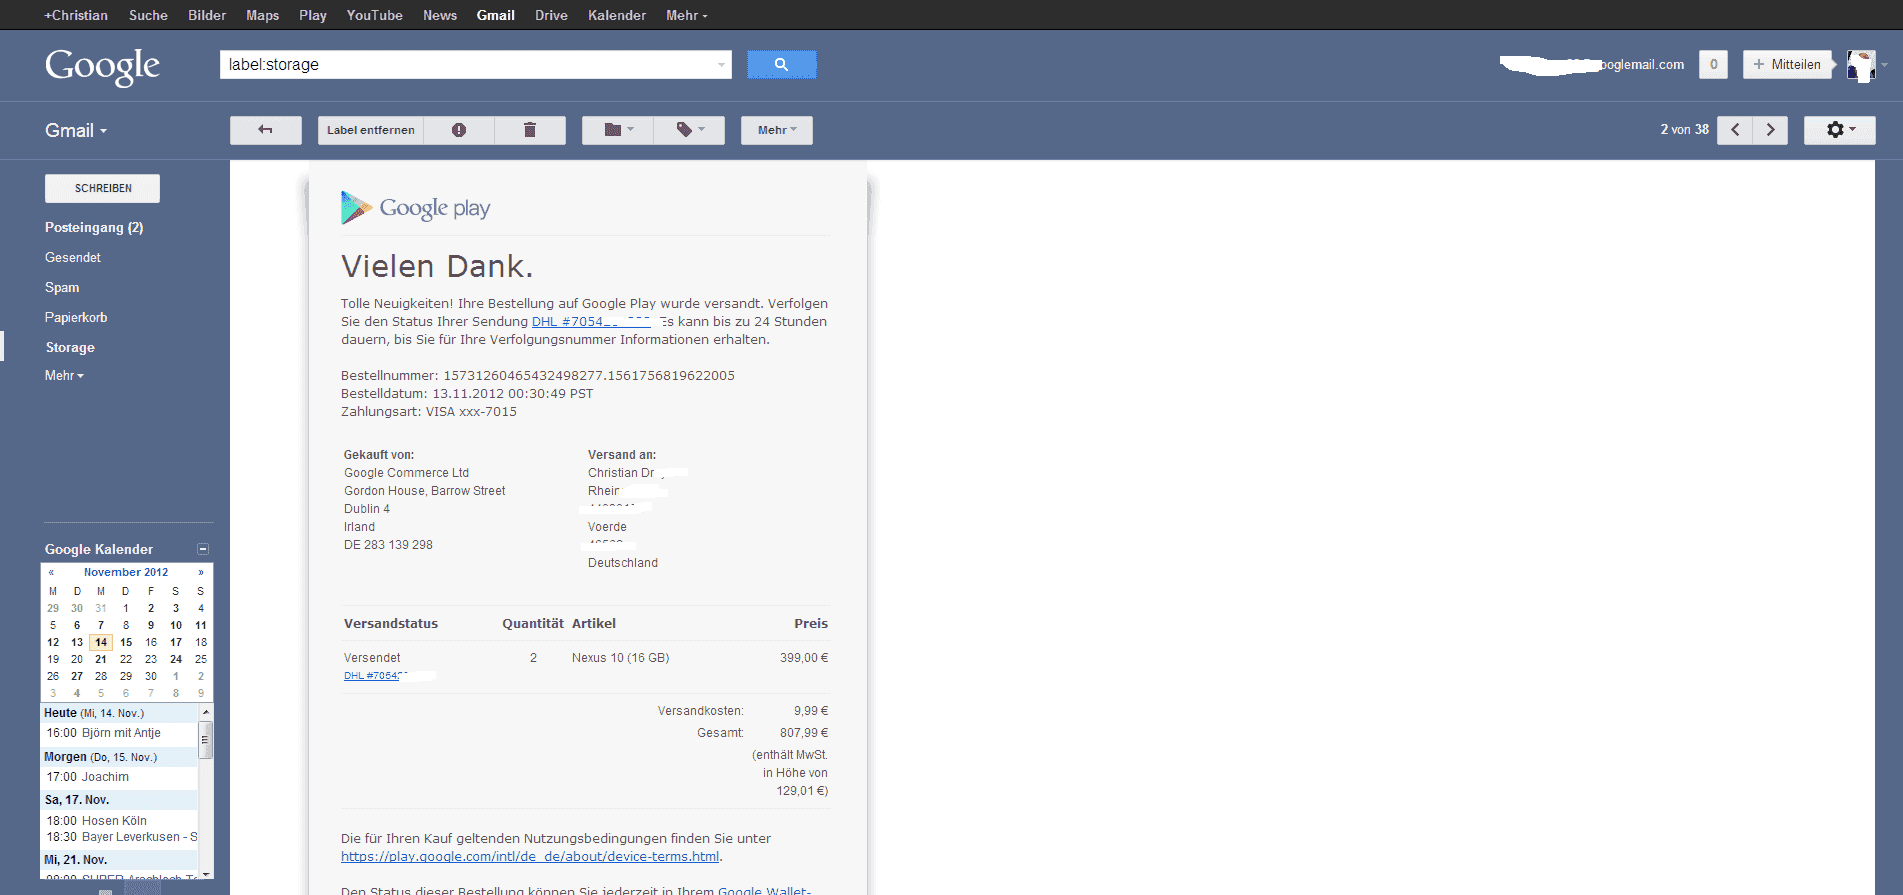Open +Christian in the top bar
This screenshot has height=895, width=1903.
pos(76,15)
